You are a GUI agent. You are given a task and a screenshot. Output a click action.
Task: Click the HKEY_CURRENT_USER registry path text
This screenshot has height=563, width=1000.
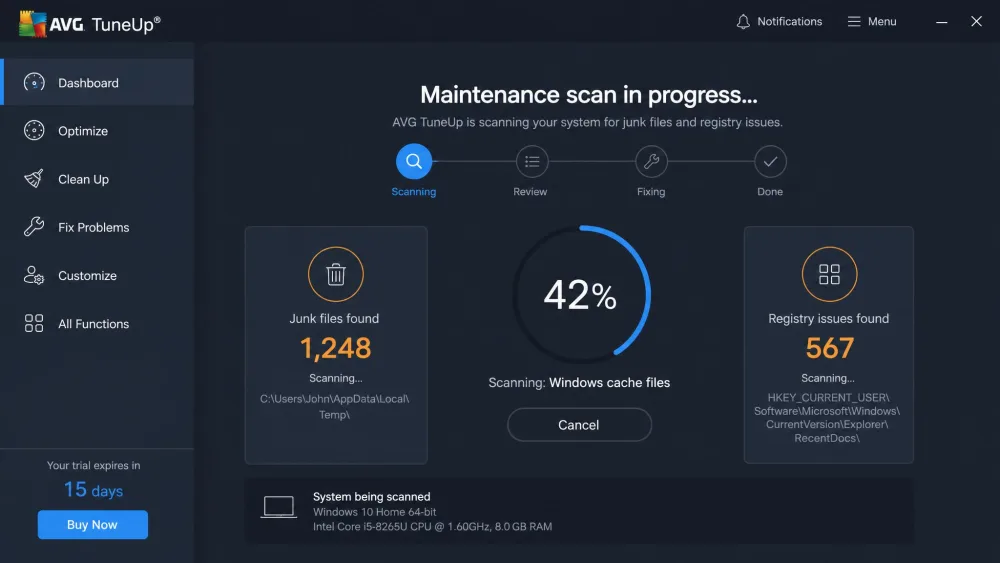(x=827, y=418)
